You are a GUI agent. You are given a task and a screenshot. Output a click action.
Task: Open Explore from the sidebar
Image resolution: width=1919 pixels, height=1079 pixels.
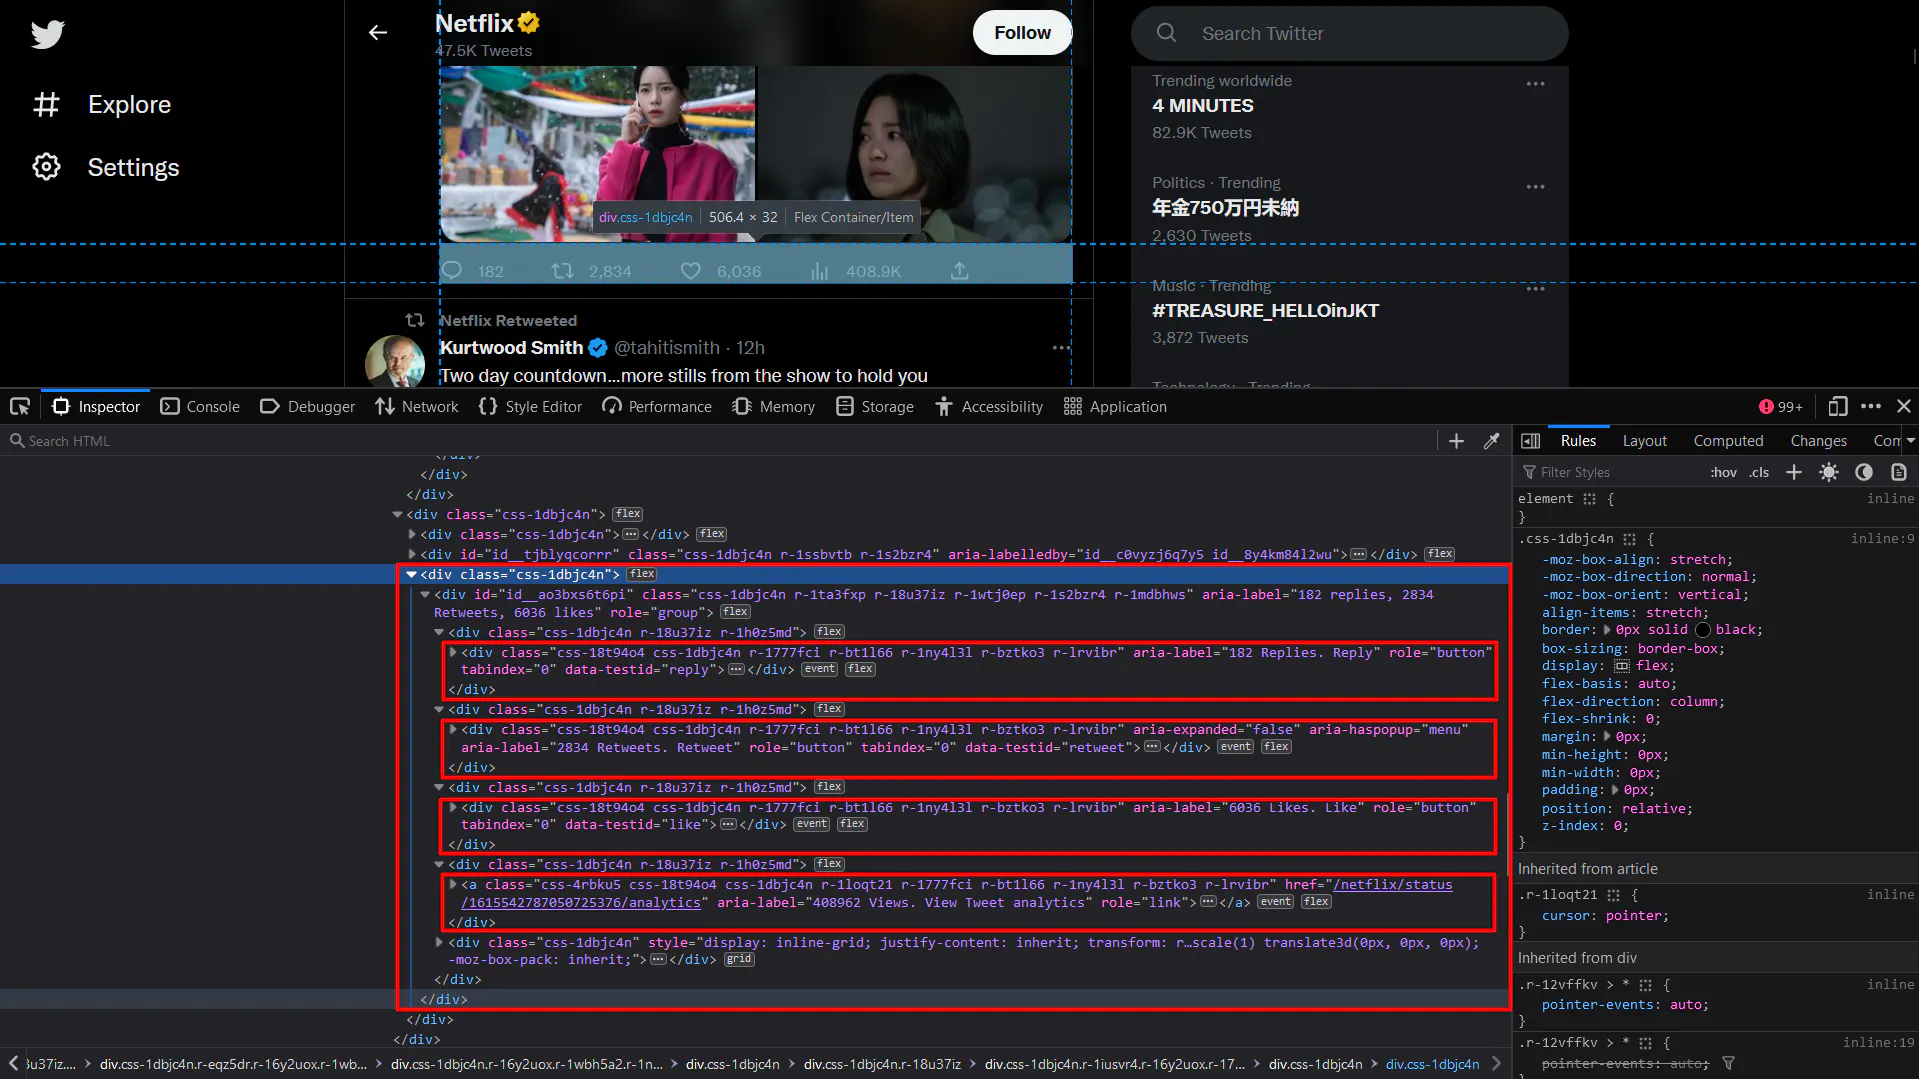coord(128,104)
